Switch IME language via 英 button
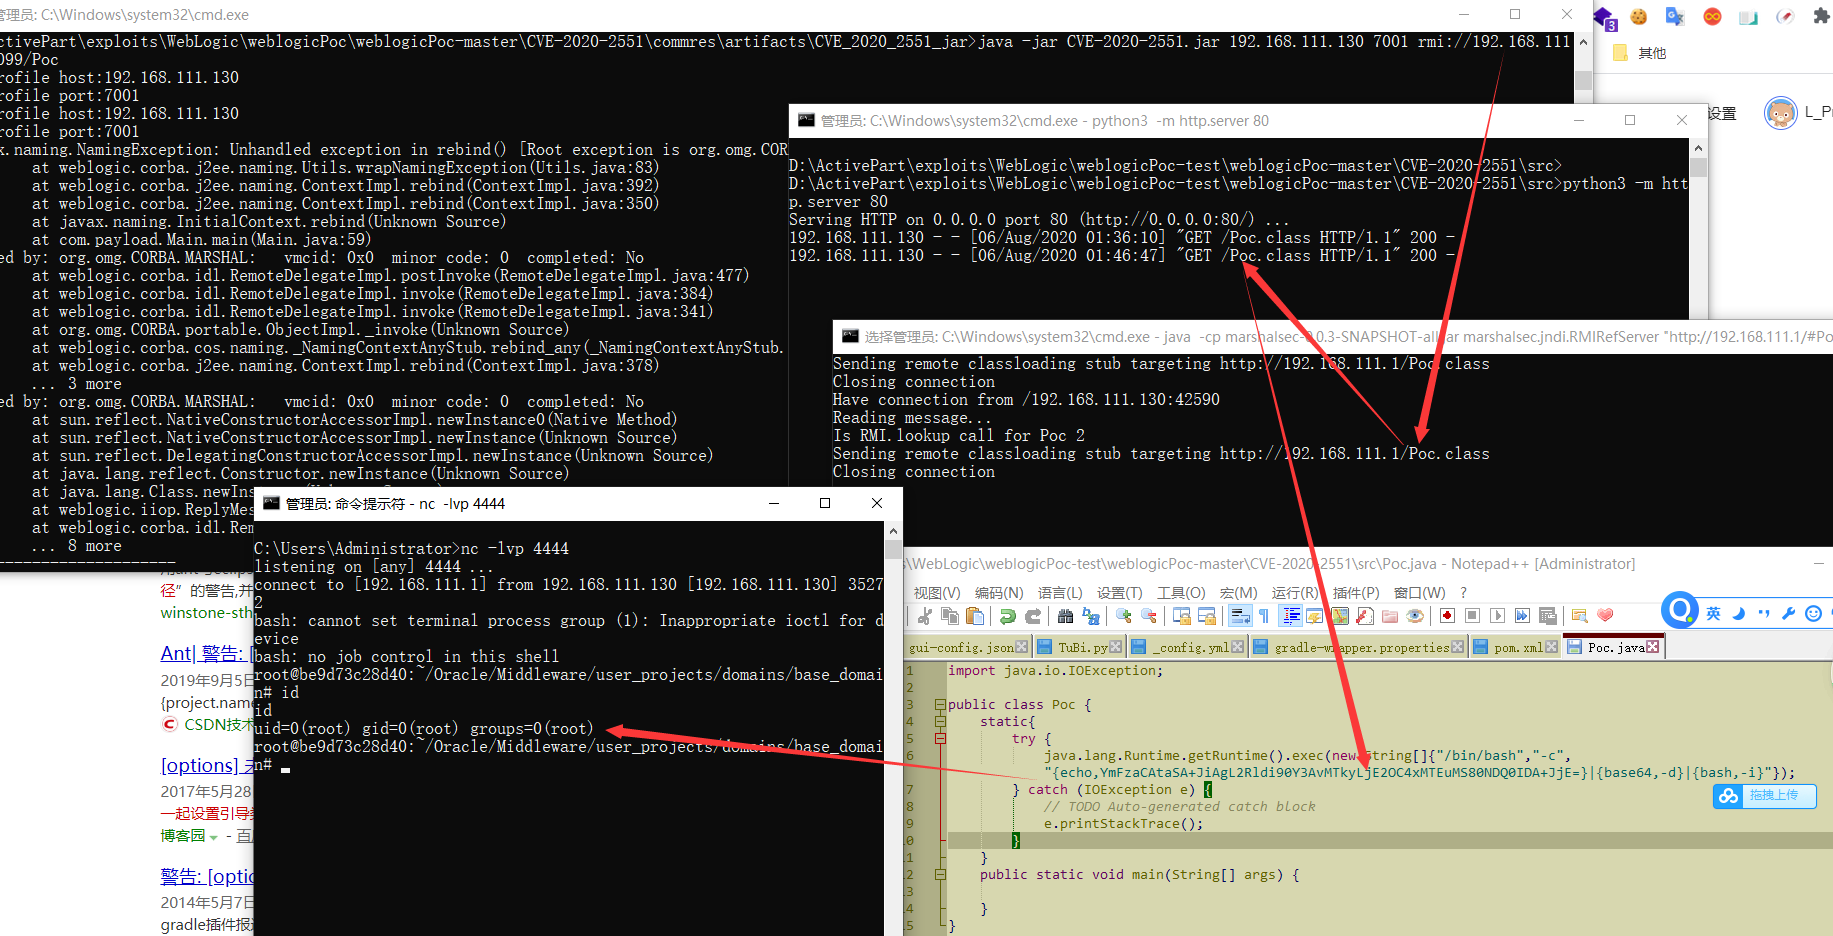The height and width of the screenshot is (936, 1833). pyautogui.click(x=1713, y=613)
